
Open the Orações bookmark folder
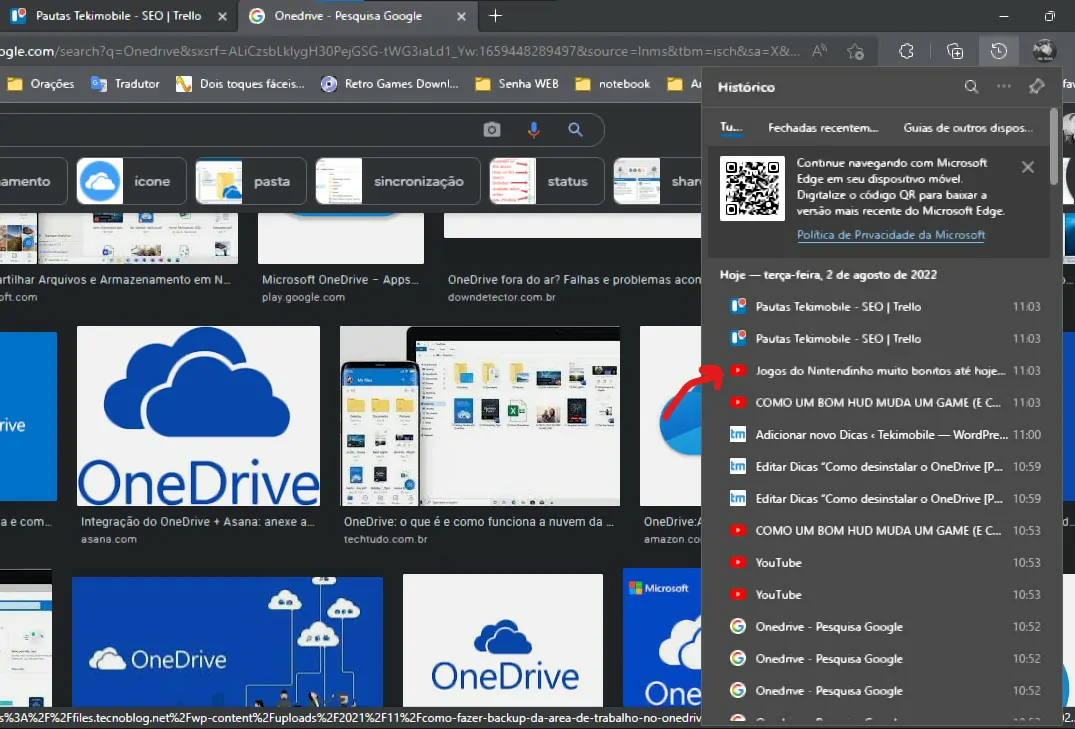(41, 84)
